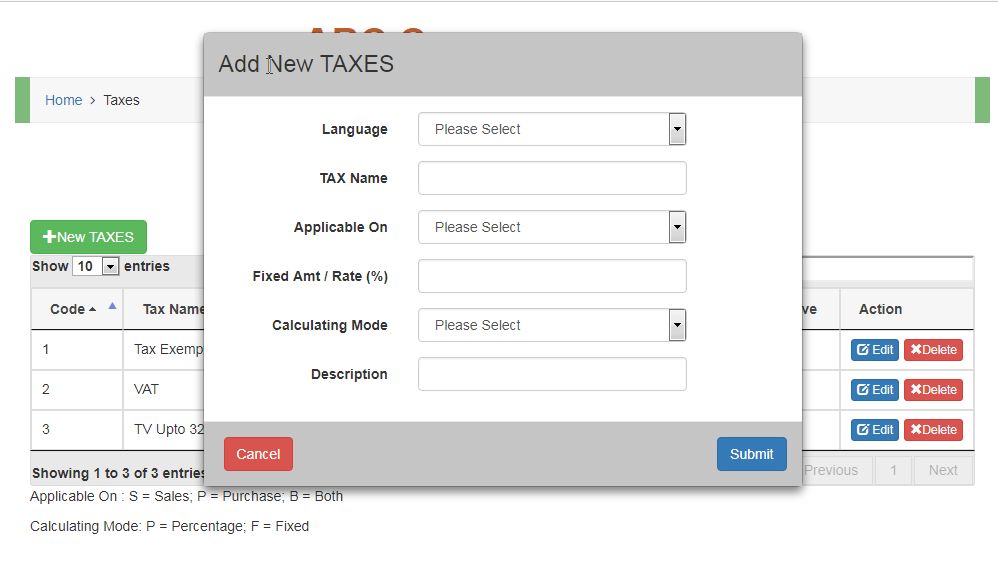The height and width of the screenshot is (572, 998).
Task: Cancel the Add New TAXES dialog
Action: coord(258,454)
